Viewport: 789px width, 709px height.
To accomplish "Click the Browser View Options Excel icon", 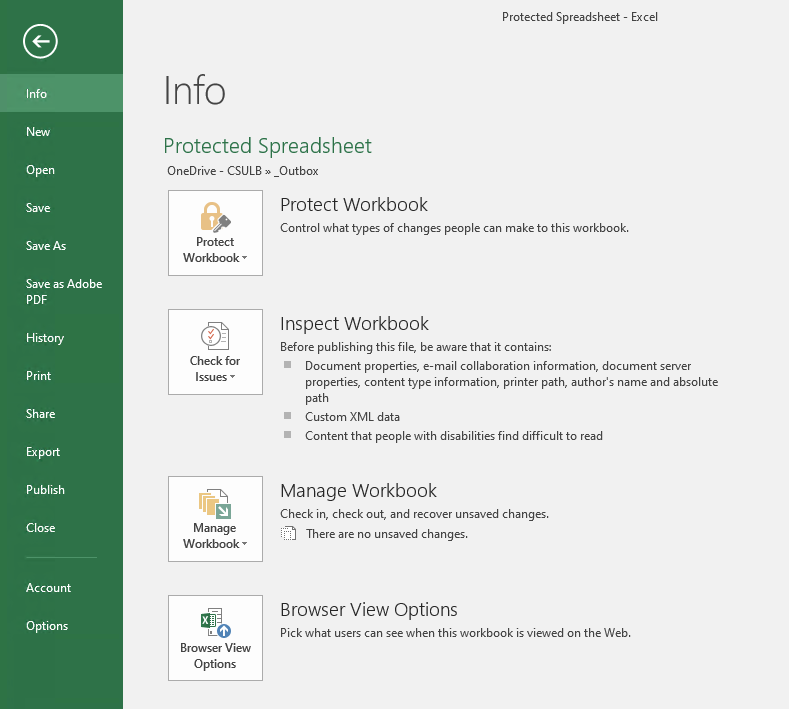I will (215, 622).
